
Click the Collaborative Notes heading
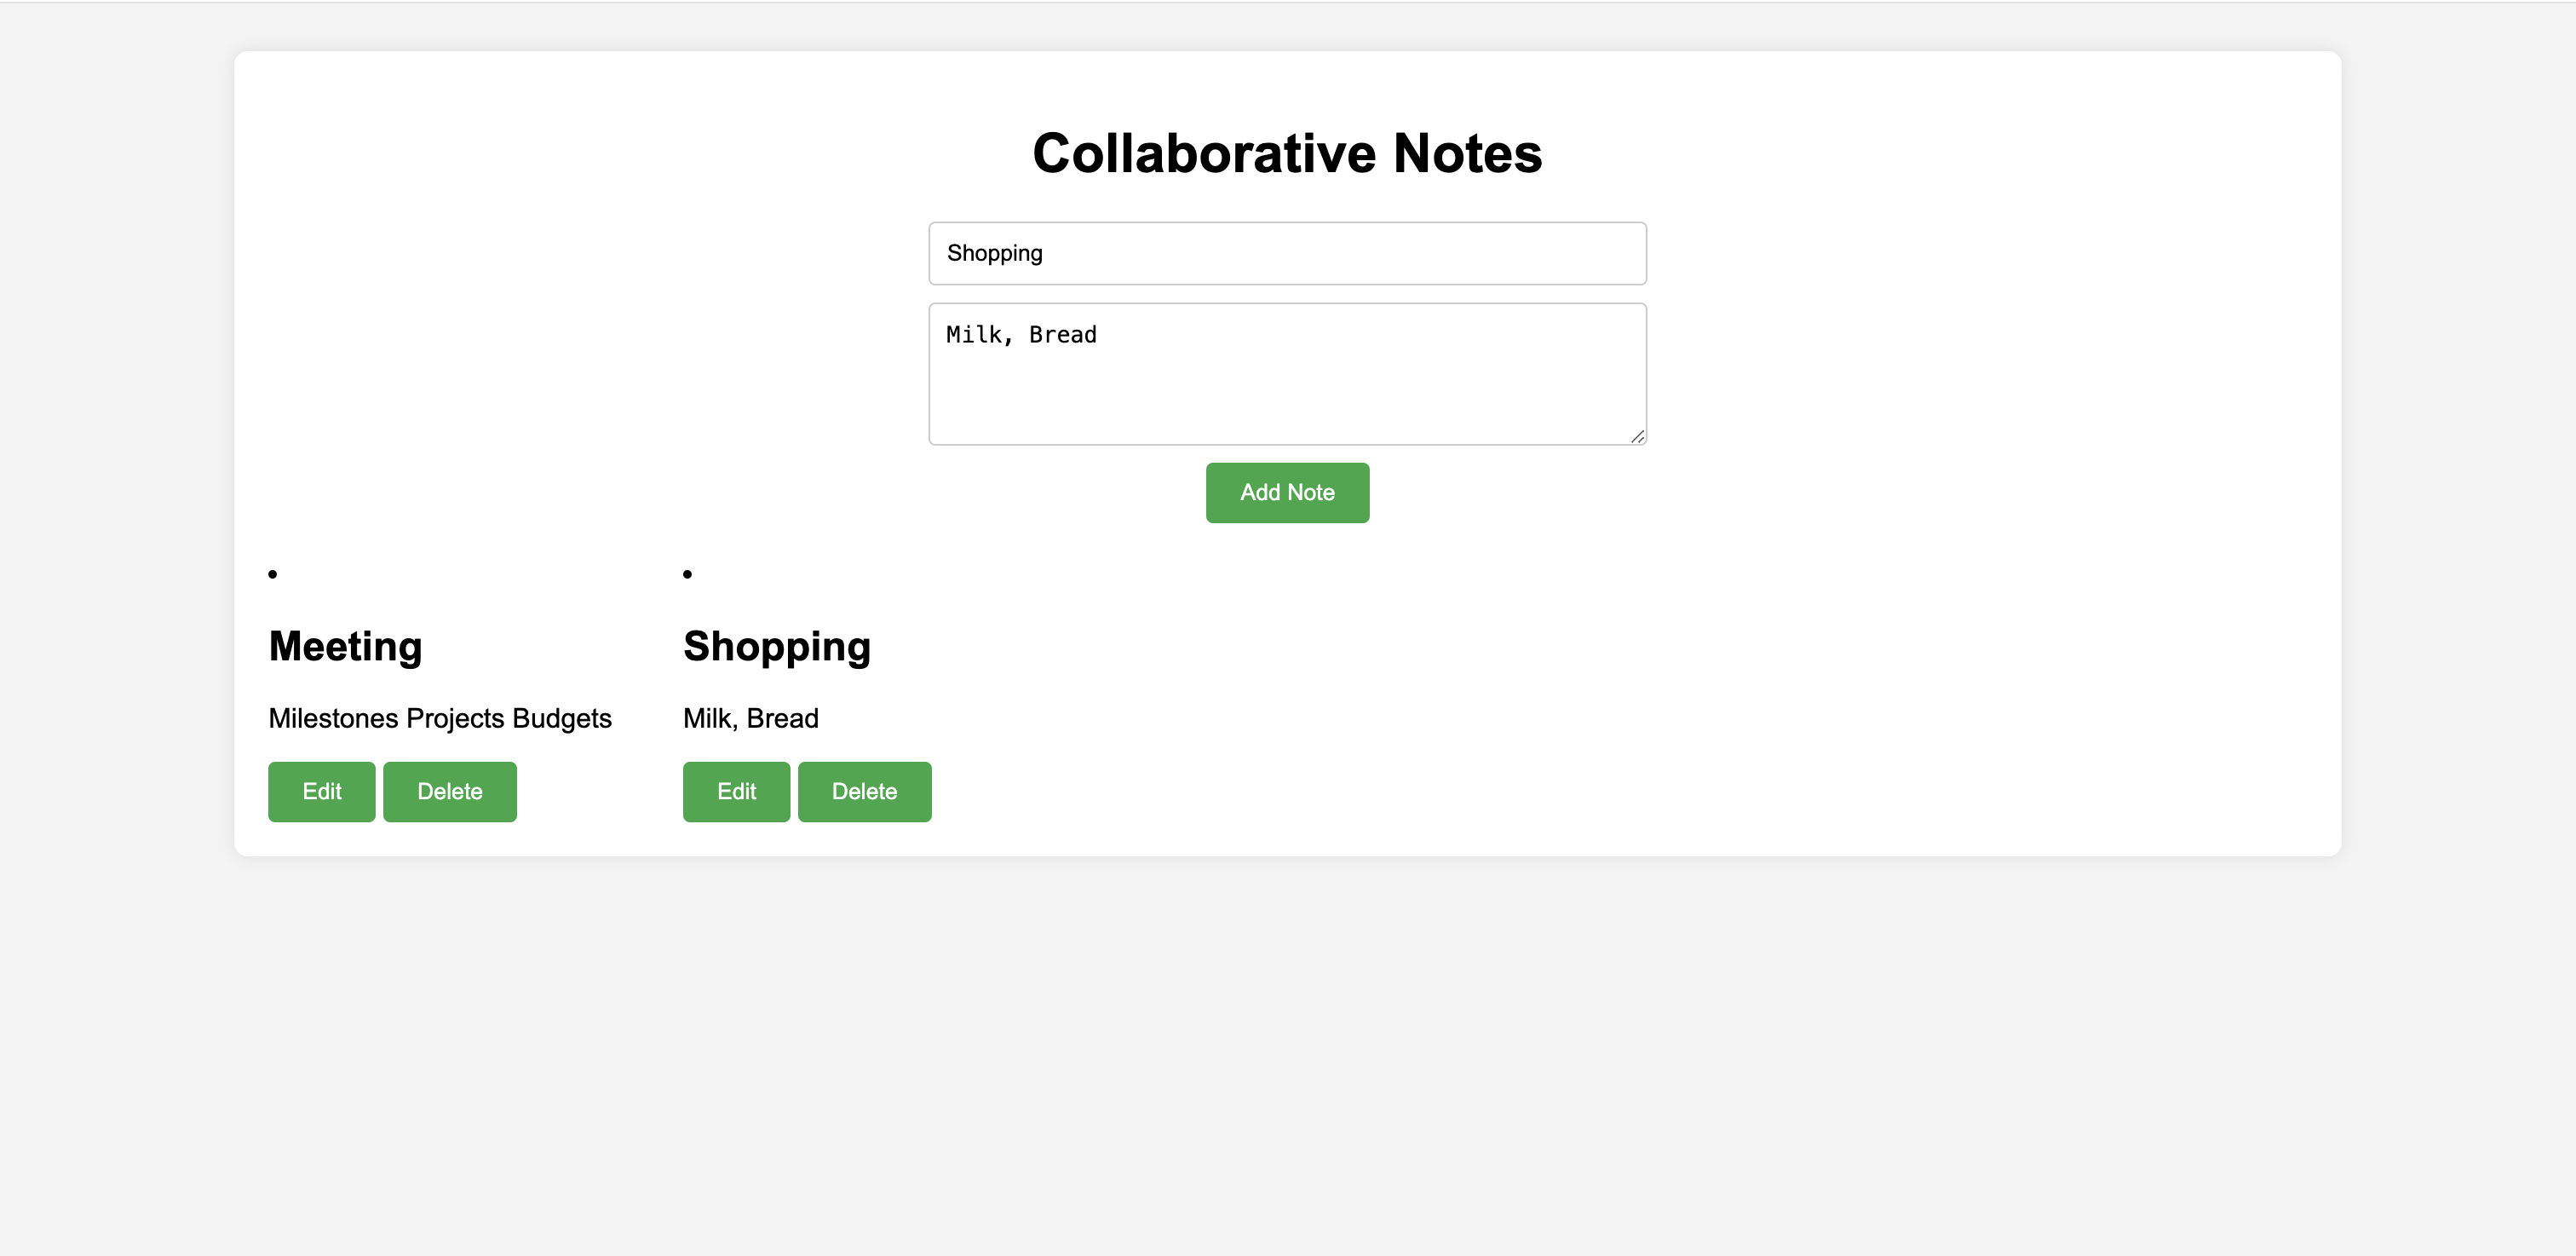(1287, 153)
